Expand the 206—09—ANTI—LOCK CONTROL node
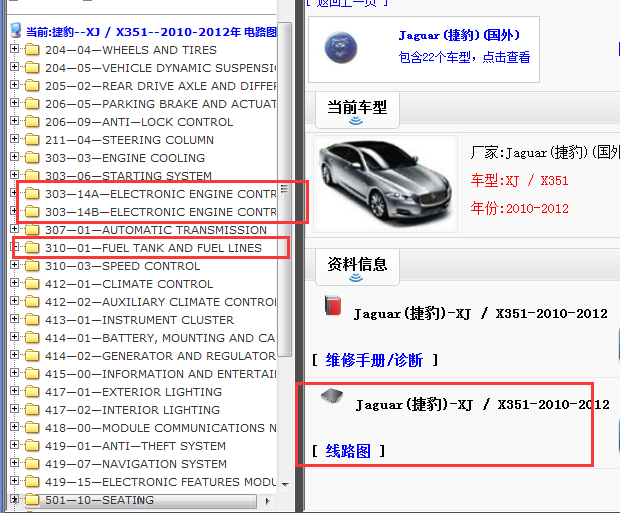The height and width of the screenshot is (513, 620). (x=14, y=121)
